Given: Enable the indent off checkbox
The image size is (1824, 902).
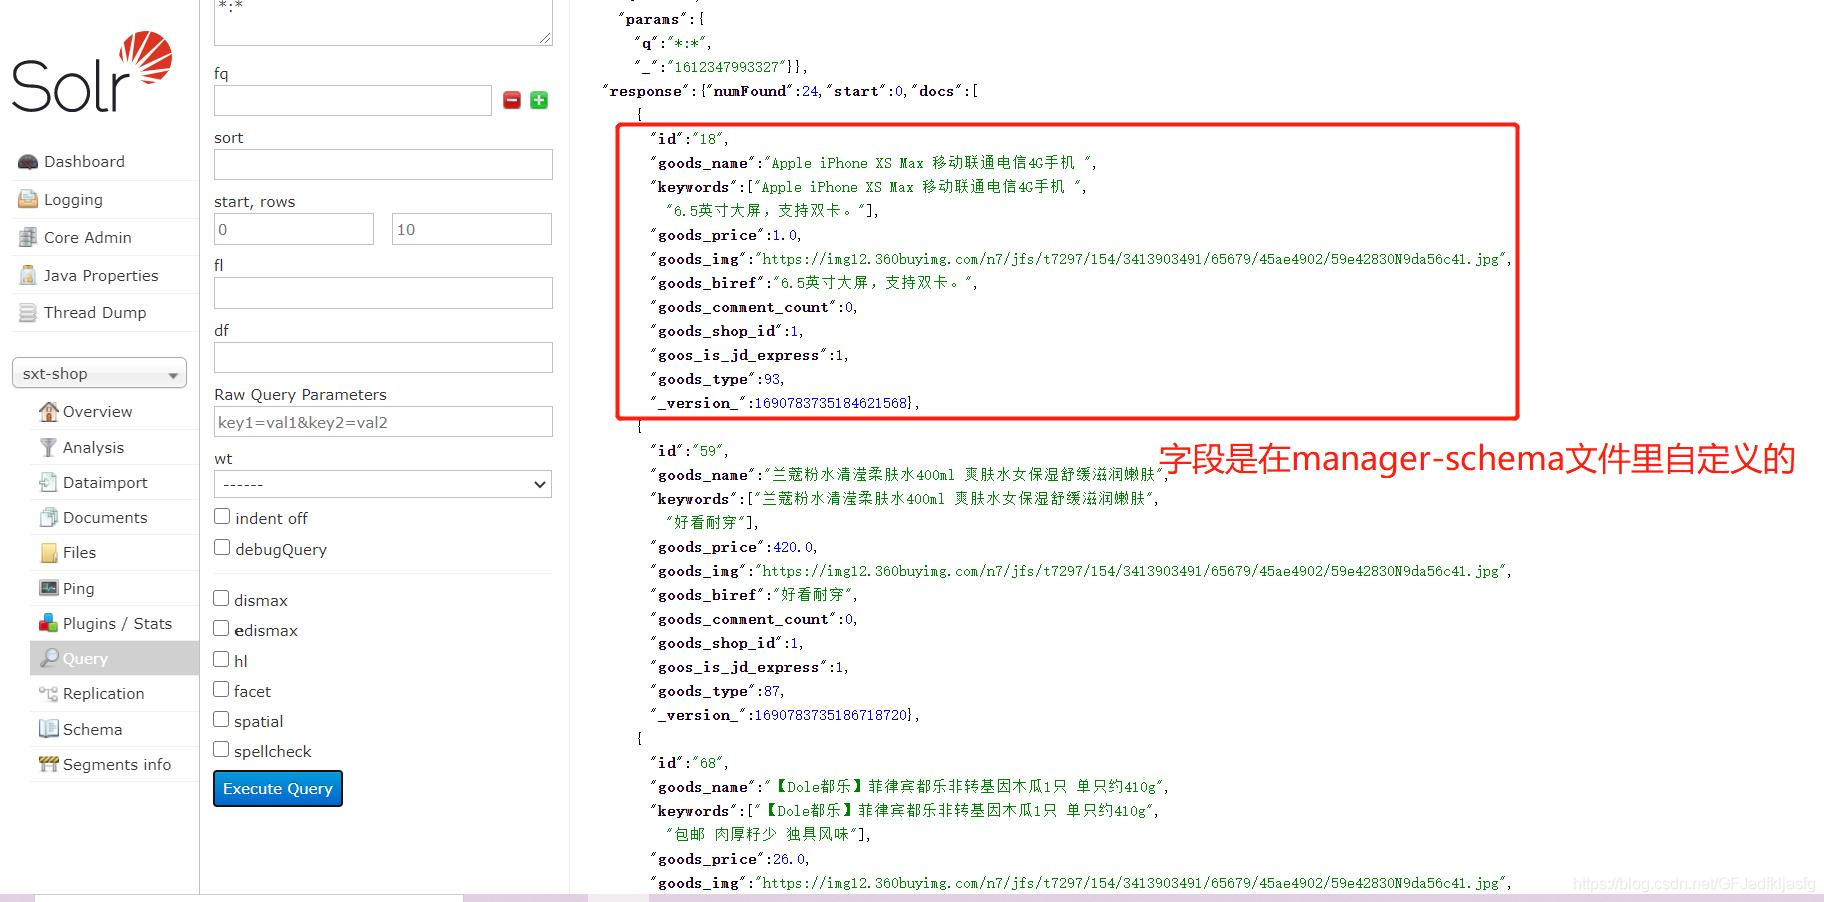Looking at the screenshot, I should [222, 517].
